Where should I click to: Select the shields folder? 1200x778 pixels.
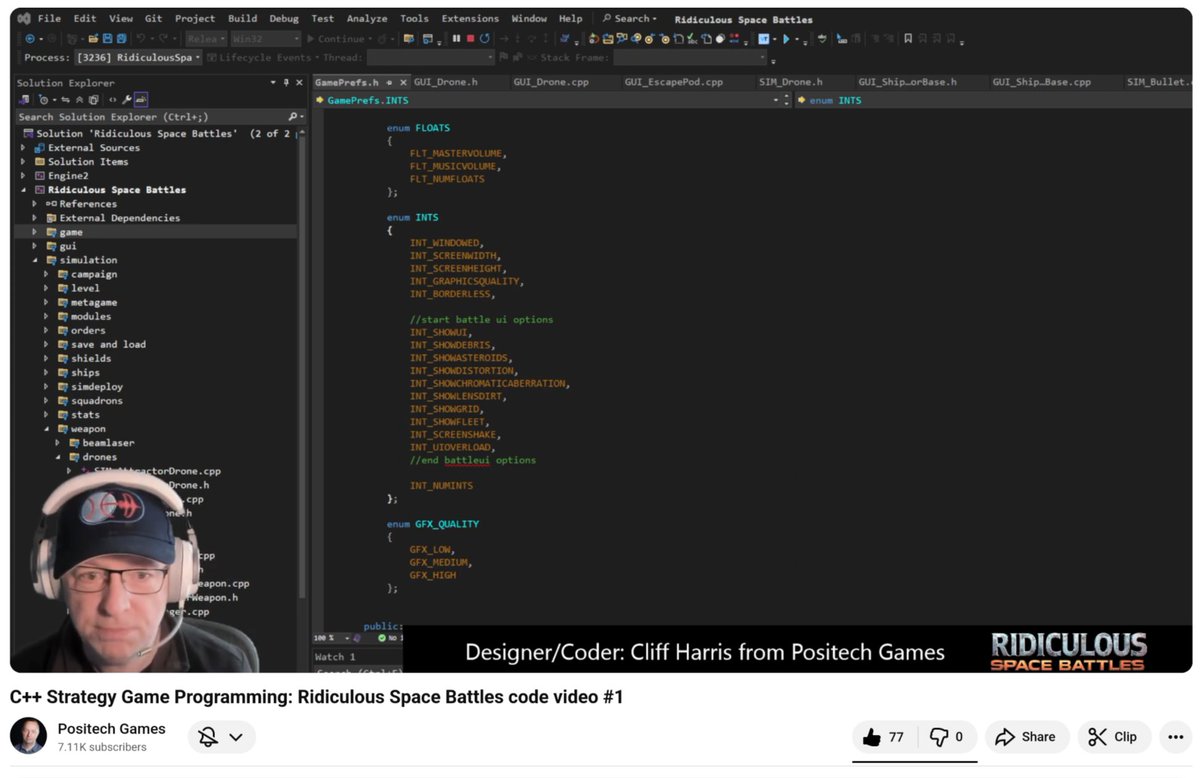point(91,359)
